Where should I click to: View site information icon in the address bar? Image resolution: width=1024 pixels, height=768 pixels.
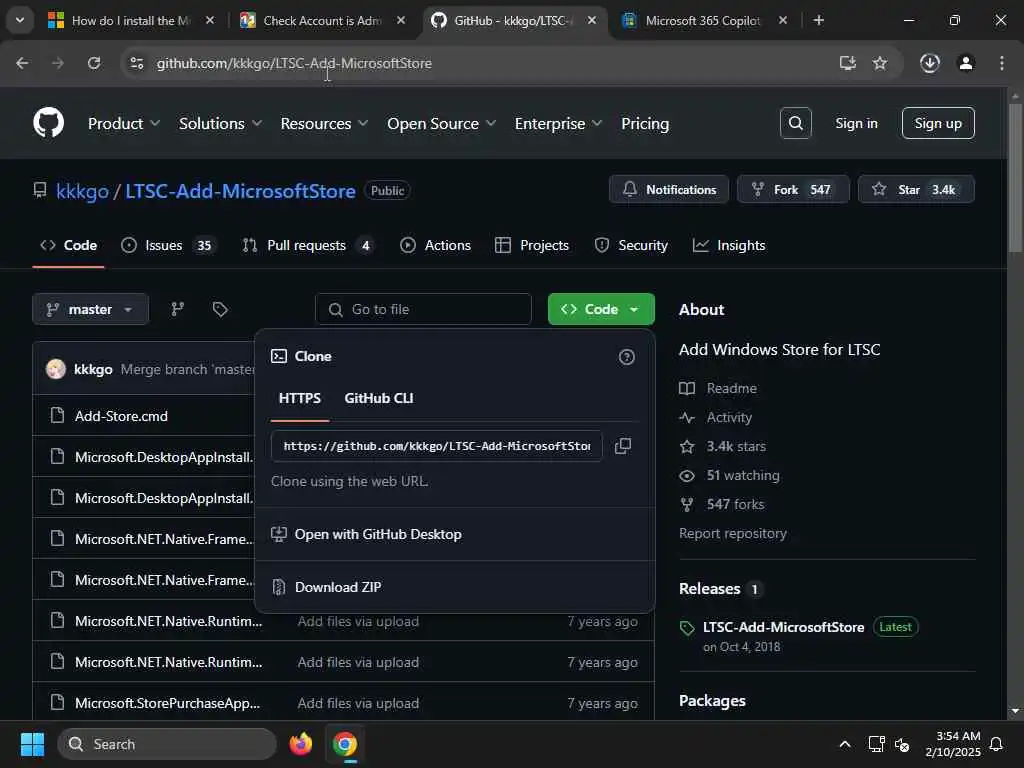pyautogui.click(x=137, y=63)
